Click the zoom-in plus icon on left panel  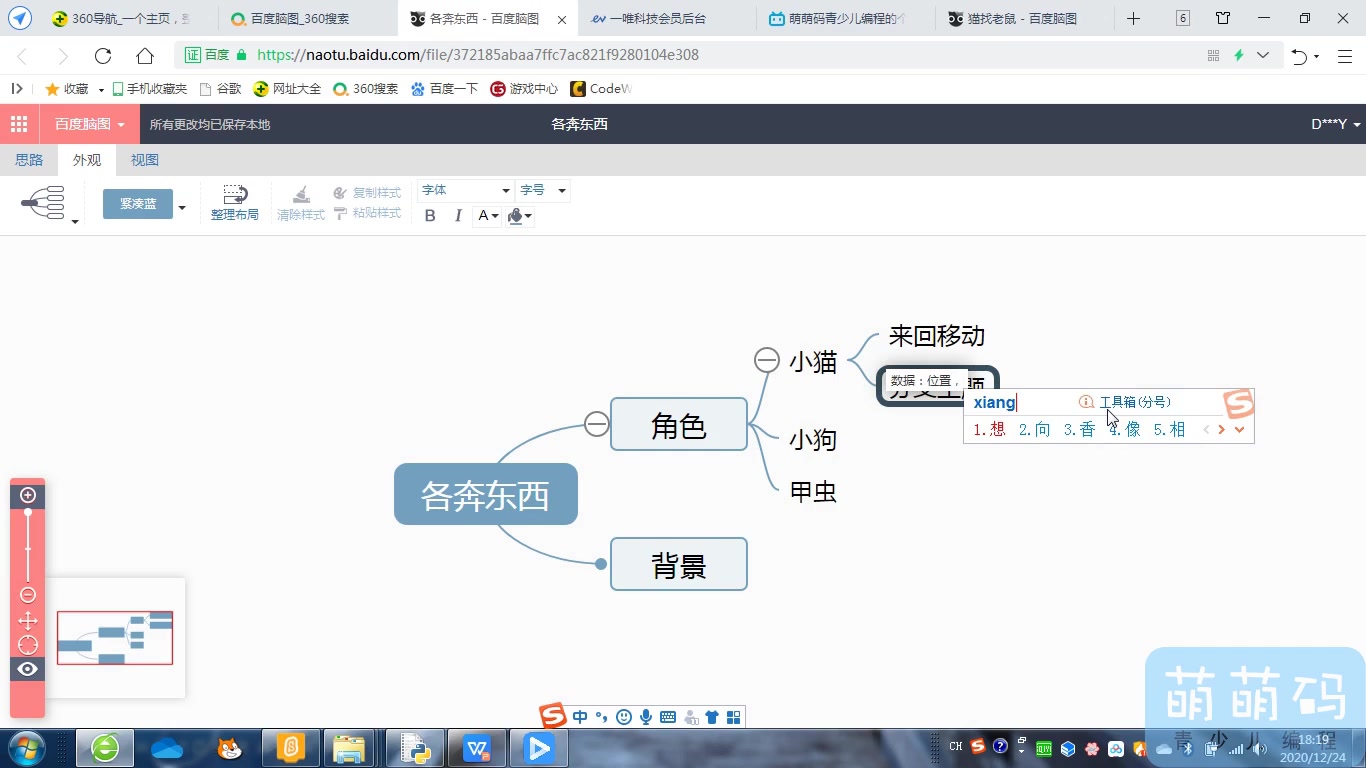[x=27, y=495]
